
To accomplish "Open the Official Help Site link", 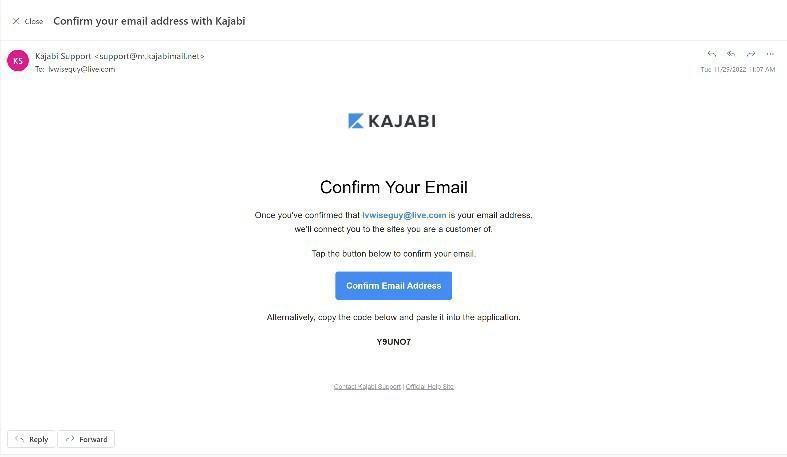I will (x=430, y=386).
